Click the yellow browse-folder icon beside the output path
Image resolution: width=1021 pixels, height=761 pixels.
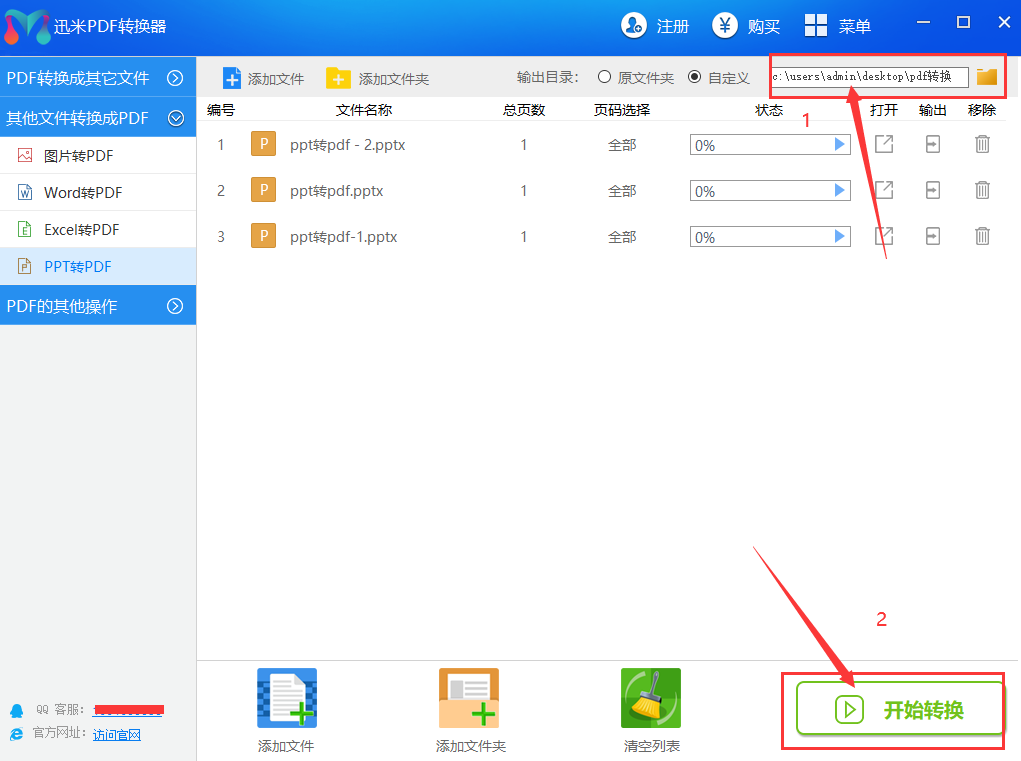click(x=987, y=77)
